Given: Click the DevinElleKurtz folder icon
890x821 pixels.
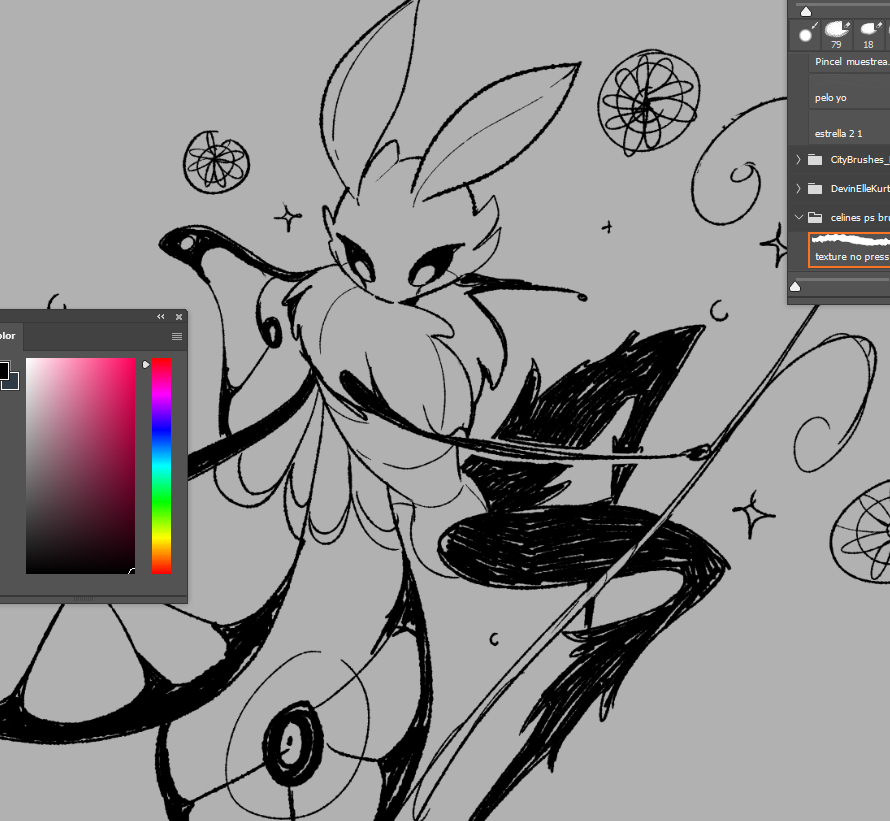Looking at the screenshot, I should click(815, 188).
